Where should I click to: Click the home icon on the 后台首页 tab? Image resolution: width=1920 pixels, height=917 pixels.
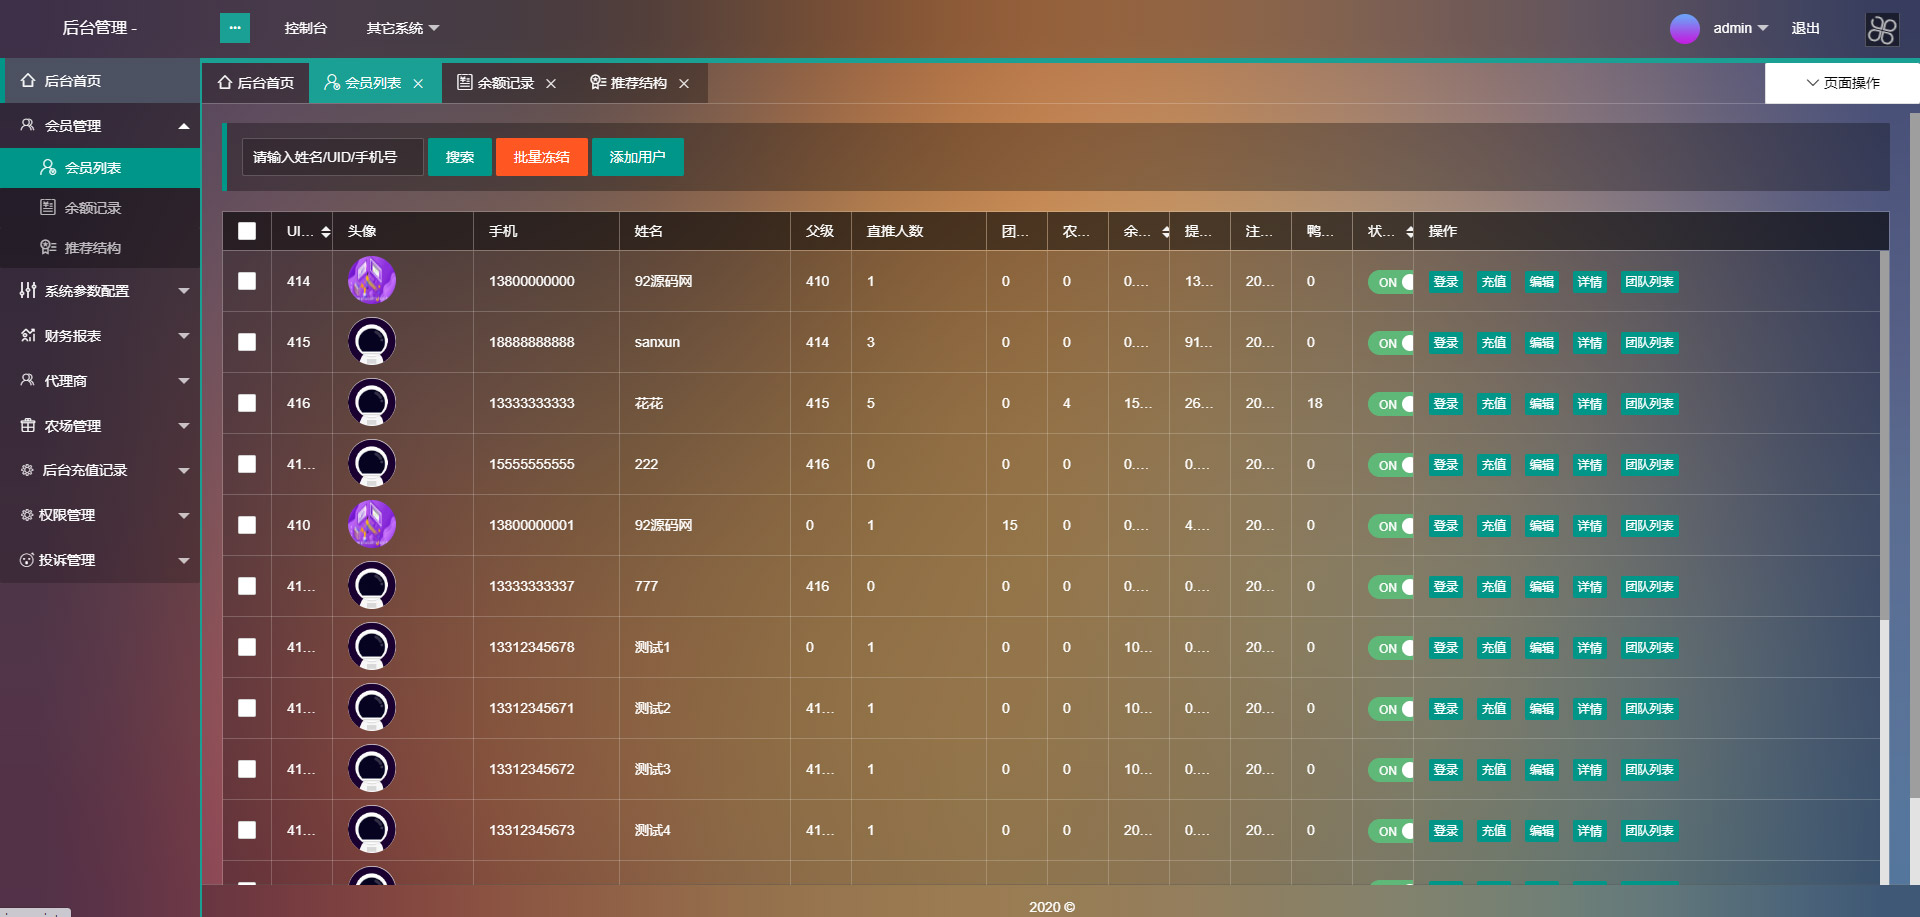pyautogui.click(x=225, y=82)
